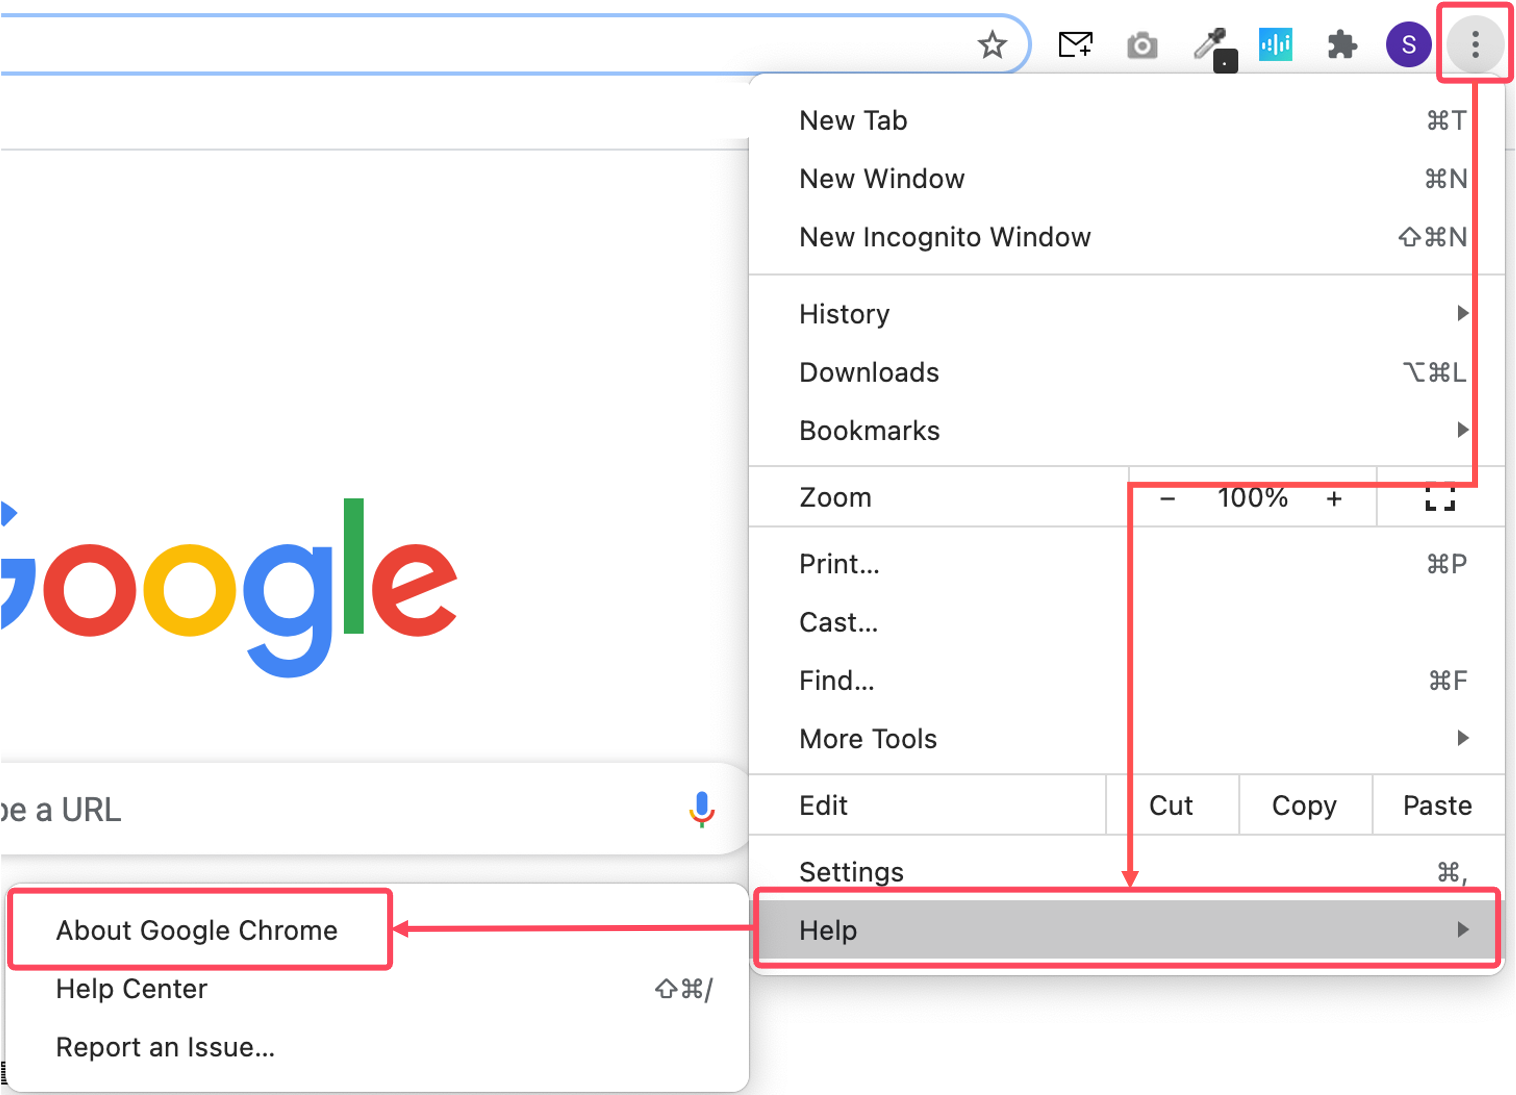
Task: Click the Copy button in Edit row
Action: [x=1305, y=805]
